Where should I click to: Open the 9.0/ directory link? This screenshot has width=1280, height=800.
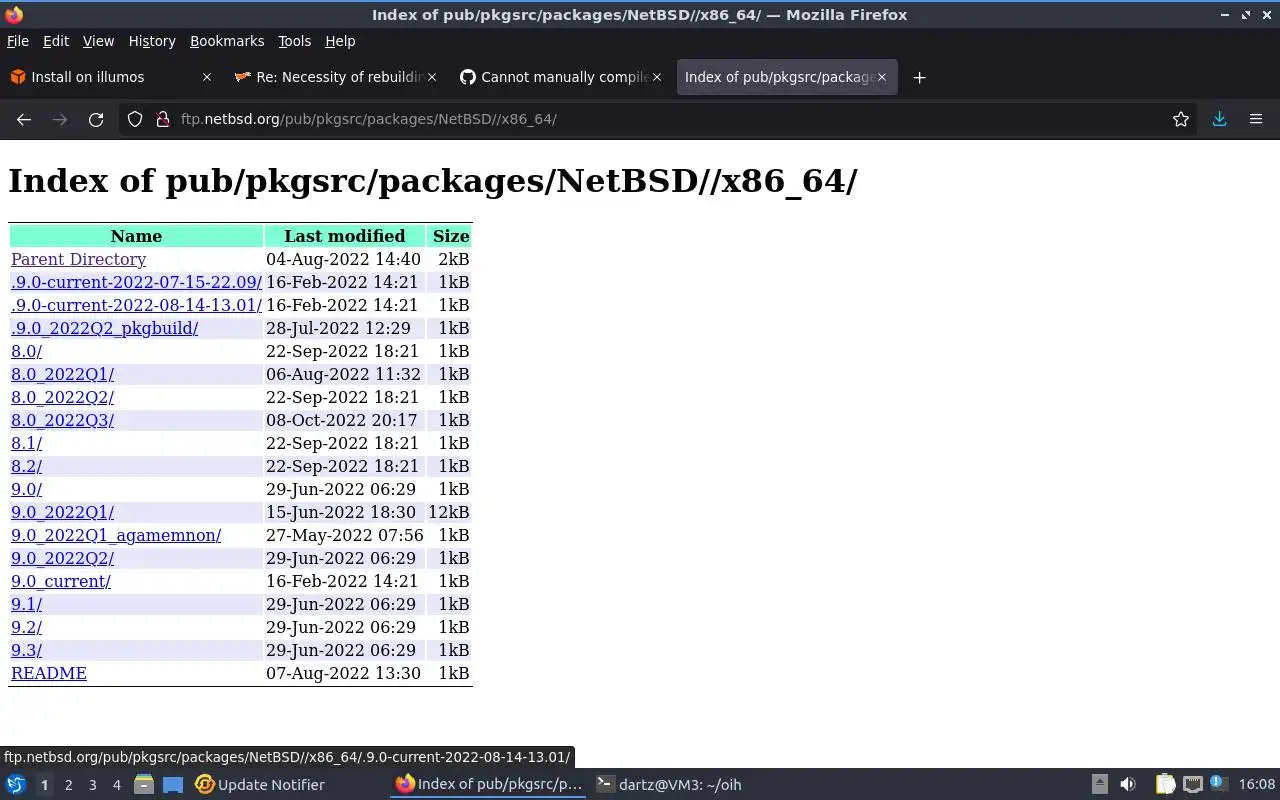point(26,489)
